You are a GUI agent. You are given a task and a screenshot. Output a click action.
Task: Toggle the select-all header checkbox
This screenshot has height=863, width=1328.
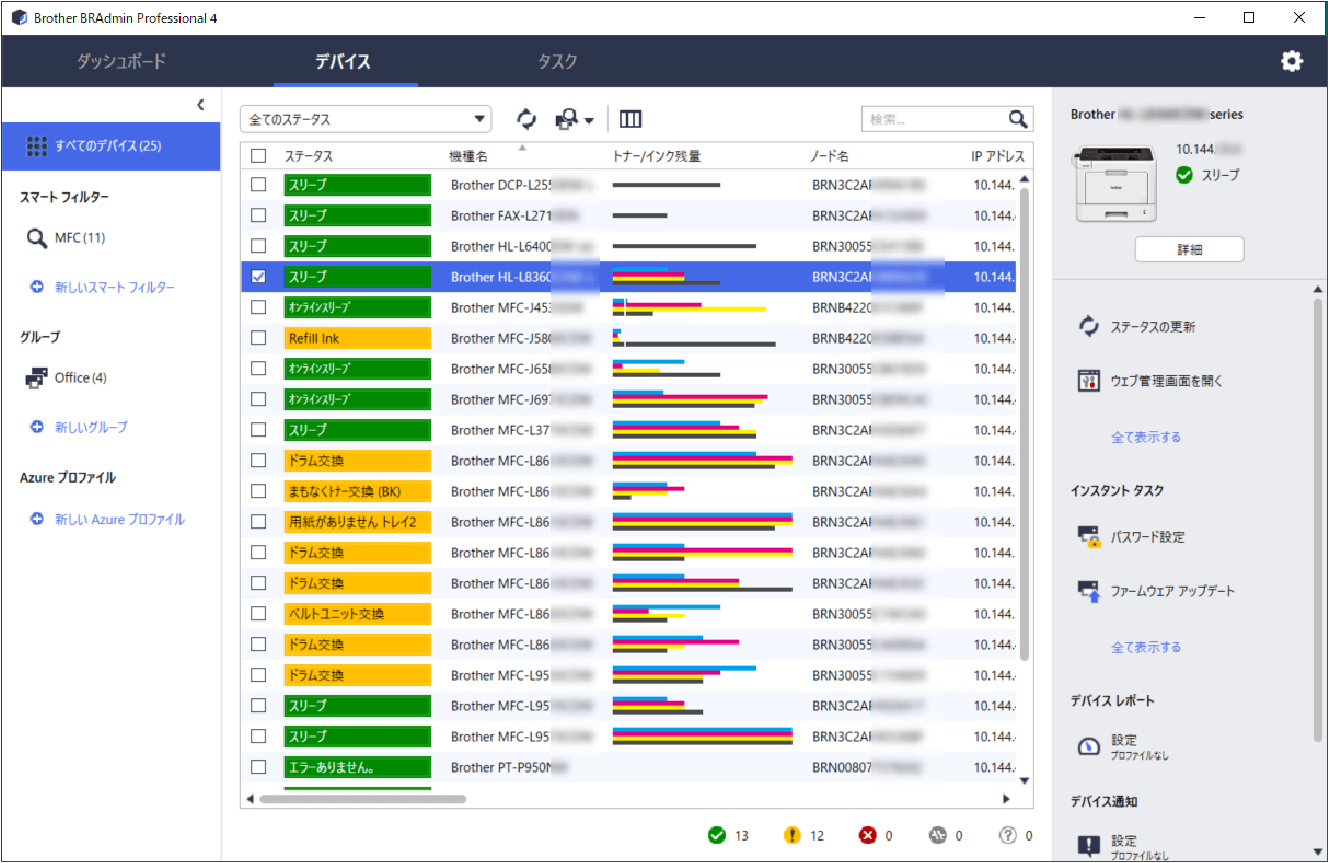(x=259, y=156)
